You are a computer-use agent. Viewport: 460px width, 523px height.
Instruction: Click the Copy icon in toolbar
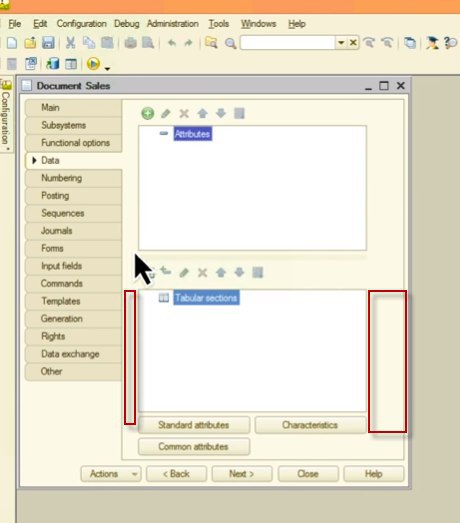point(89,43)
